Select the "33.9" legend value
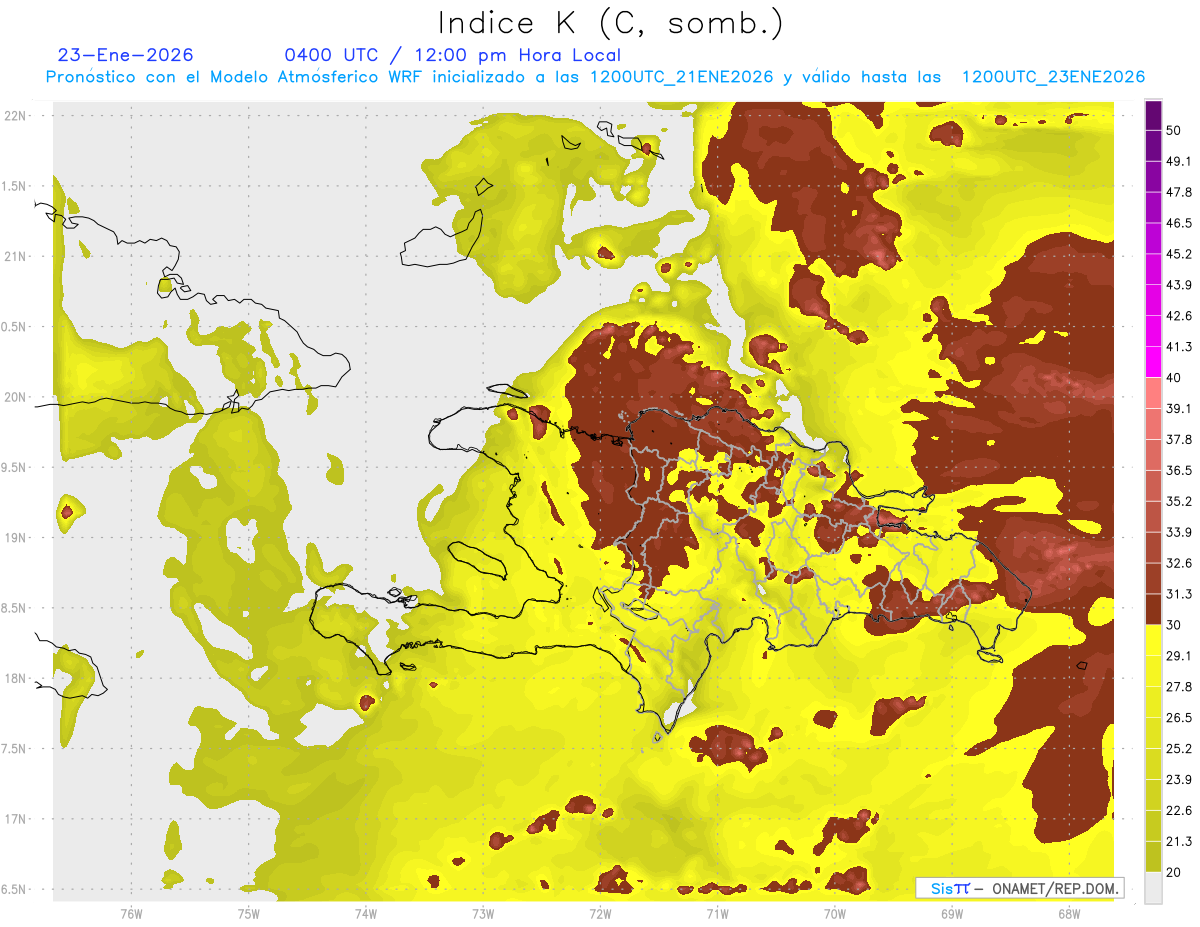 click(x=1179, y=532)
